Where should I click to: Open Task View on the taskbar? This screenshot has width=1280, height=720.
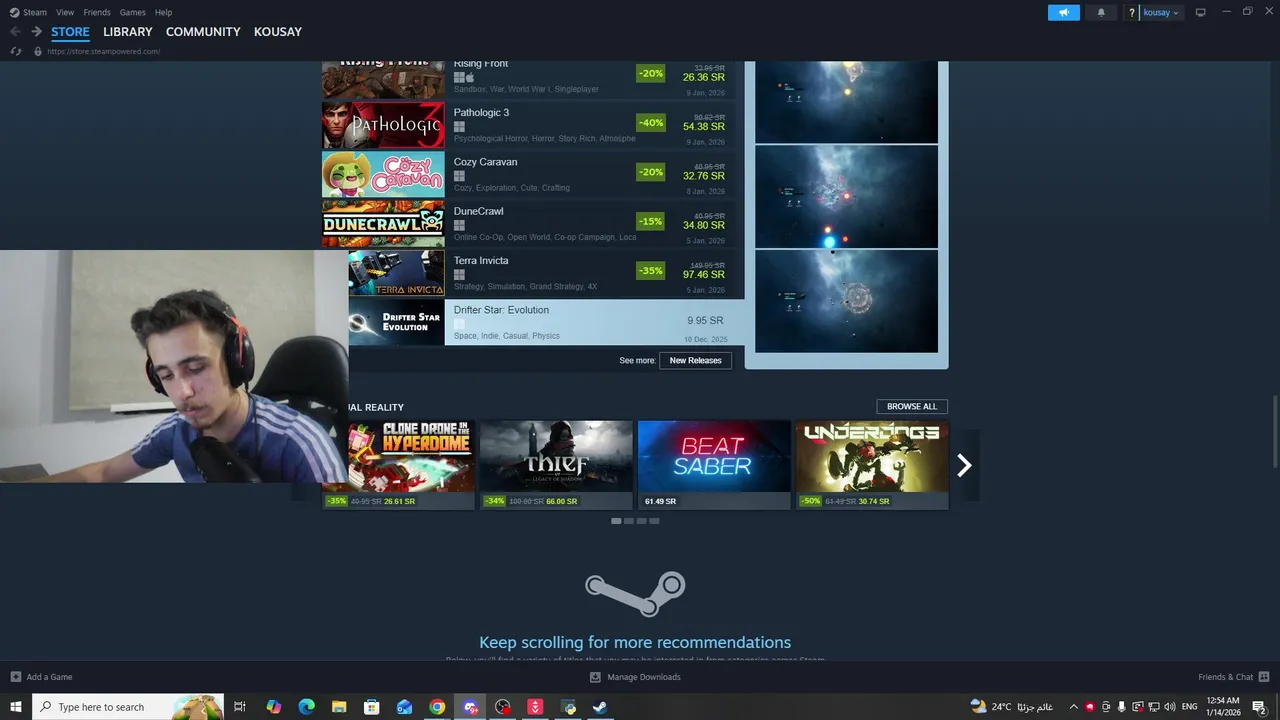[x=240, y=707]
